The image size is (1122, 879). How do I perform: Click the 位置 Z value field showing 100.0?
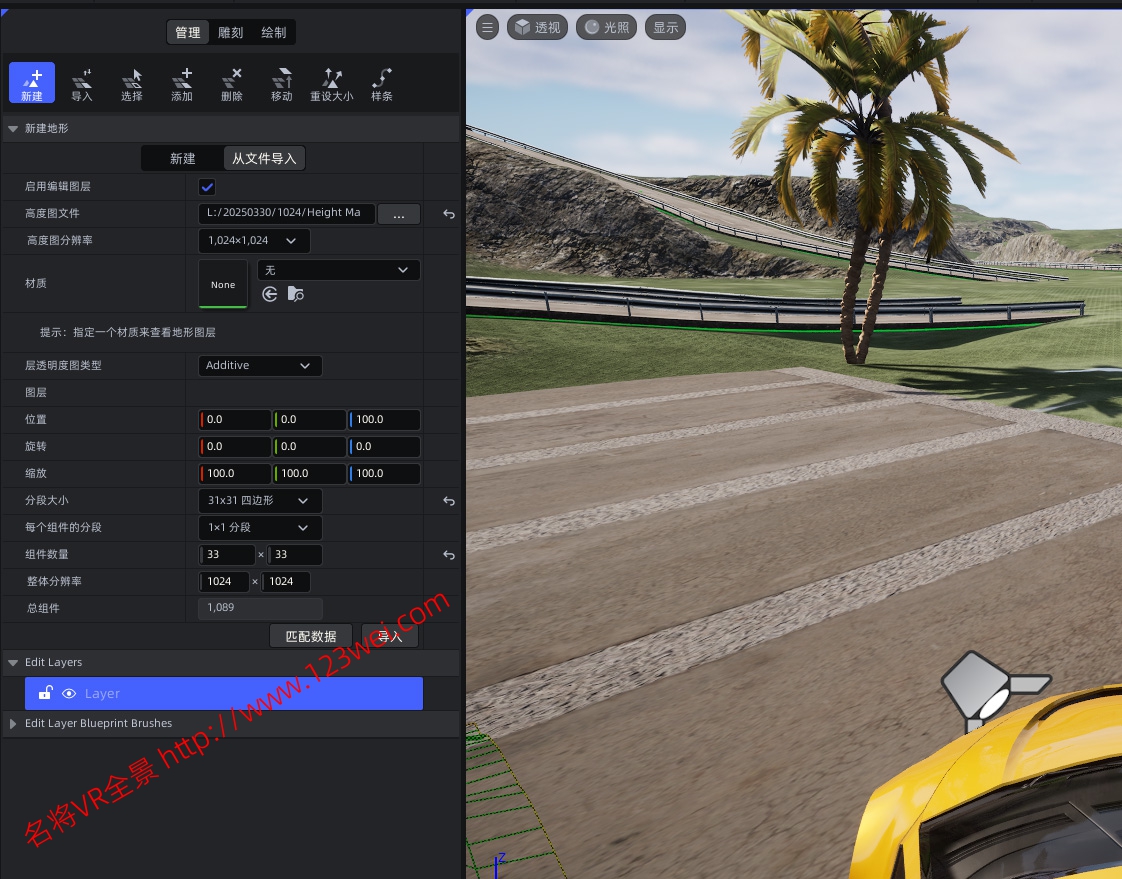384,420
